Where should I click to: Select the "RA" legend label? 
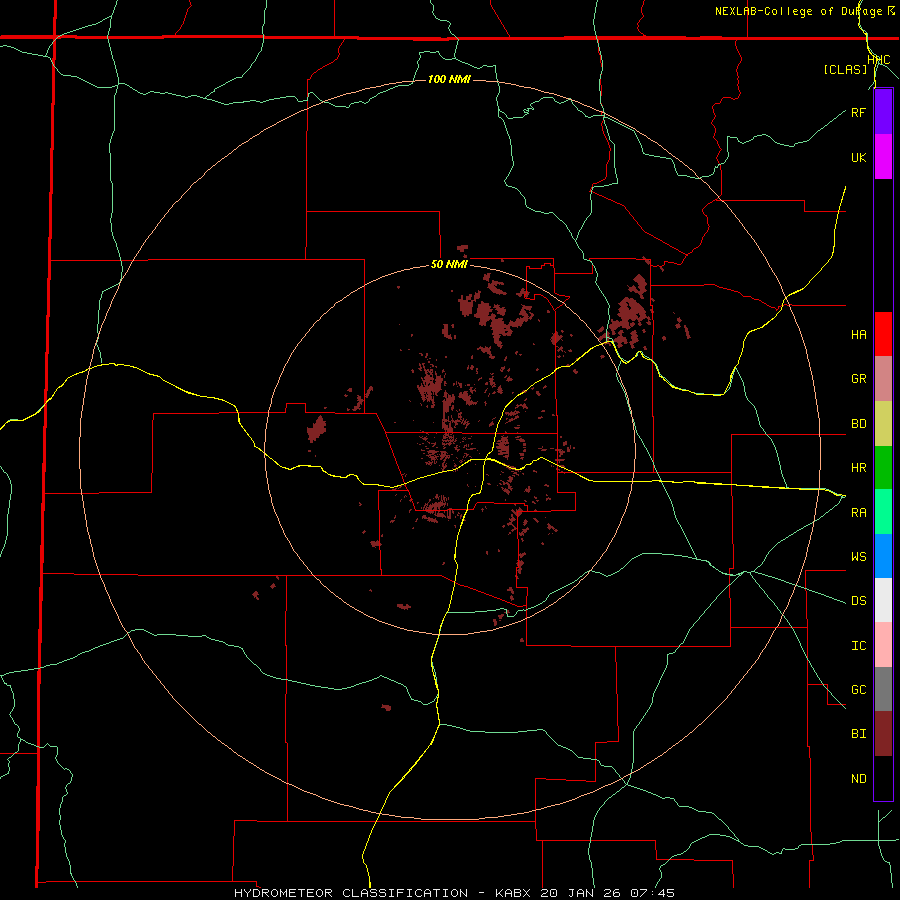(858, 513)
